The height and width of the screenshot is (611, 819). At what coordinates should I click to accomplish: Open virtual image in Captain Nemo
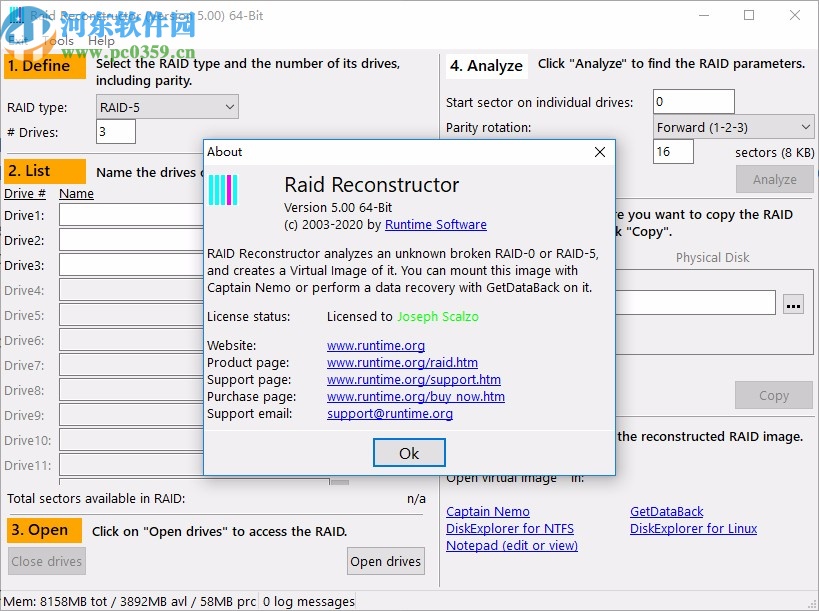pos(487,511)
